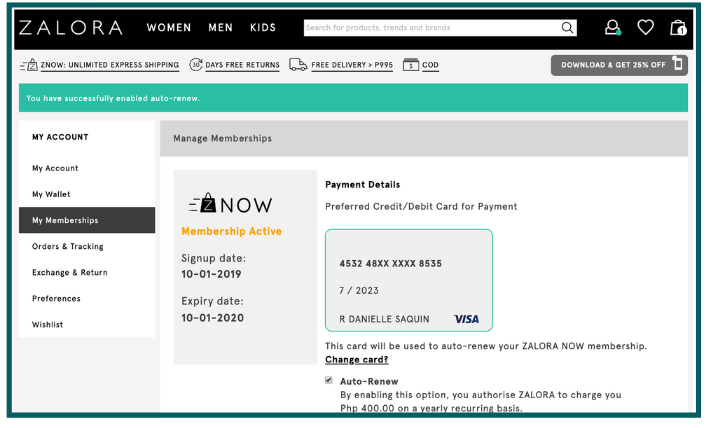The height and width of the screenshot is (428, 710).
Task: Click the ZALORA logo
Action: click(x=71, y=28)
